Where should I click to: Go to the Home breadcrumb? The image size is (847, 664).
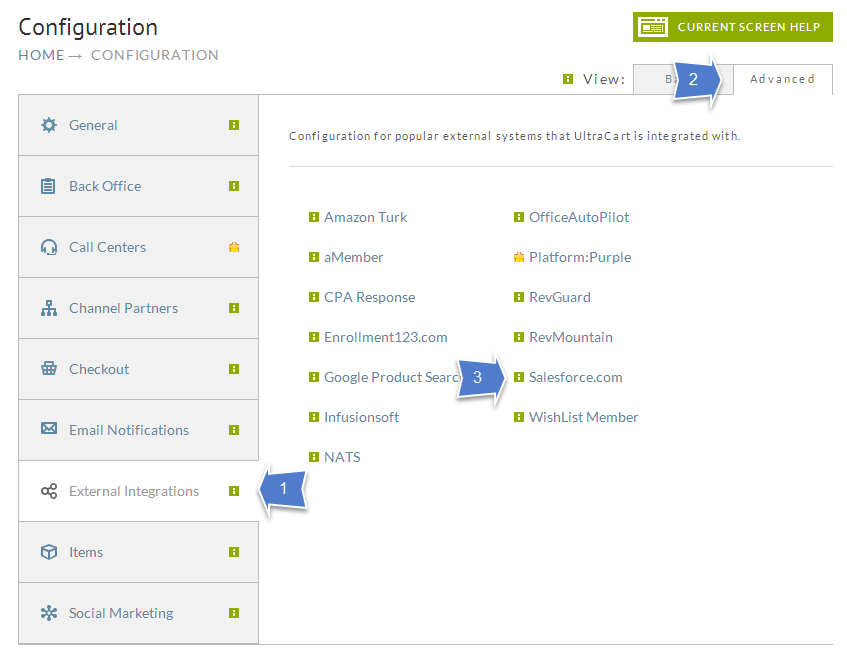coord(41,55)
